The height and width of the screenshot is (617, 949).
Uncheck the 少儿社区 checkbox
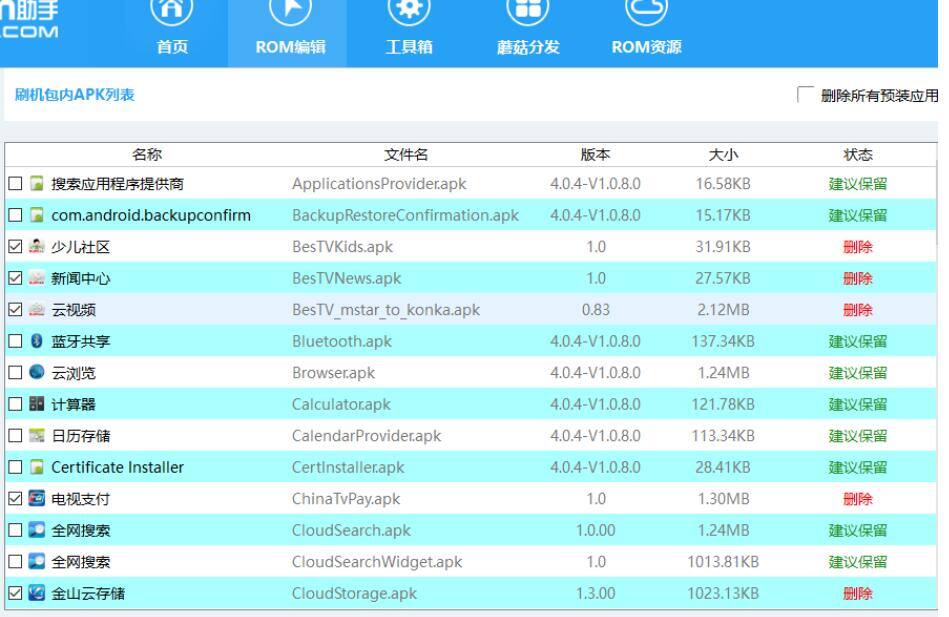[14, 248]
